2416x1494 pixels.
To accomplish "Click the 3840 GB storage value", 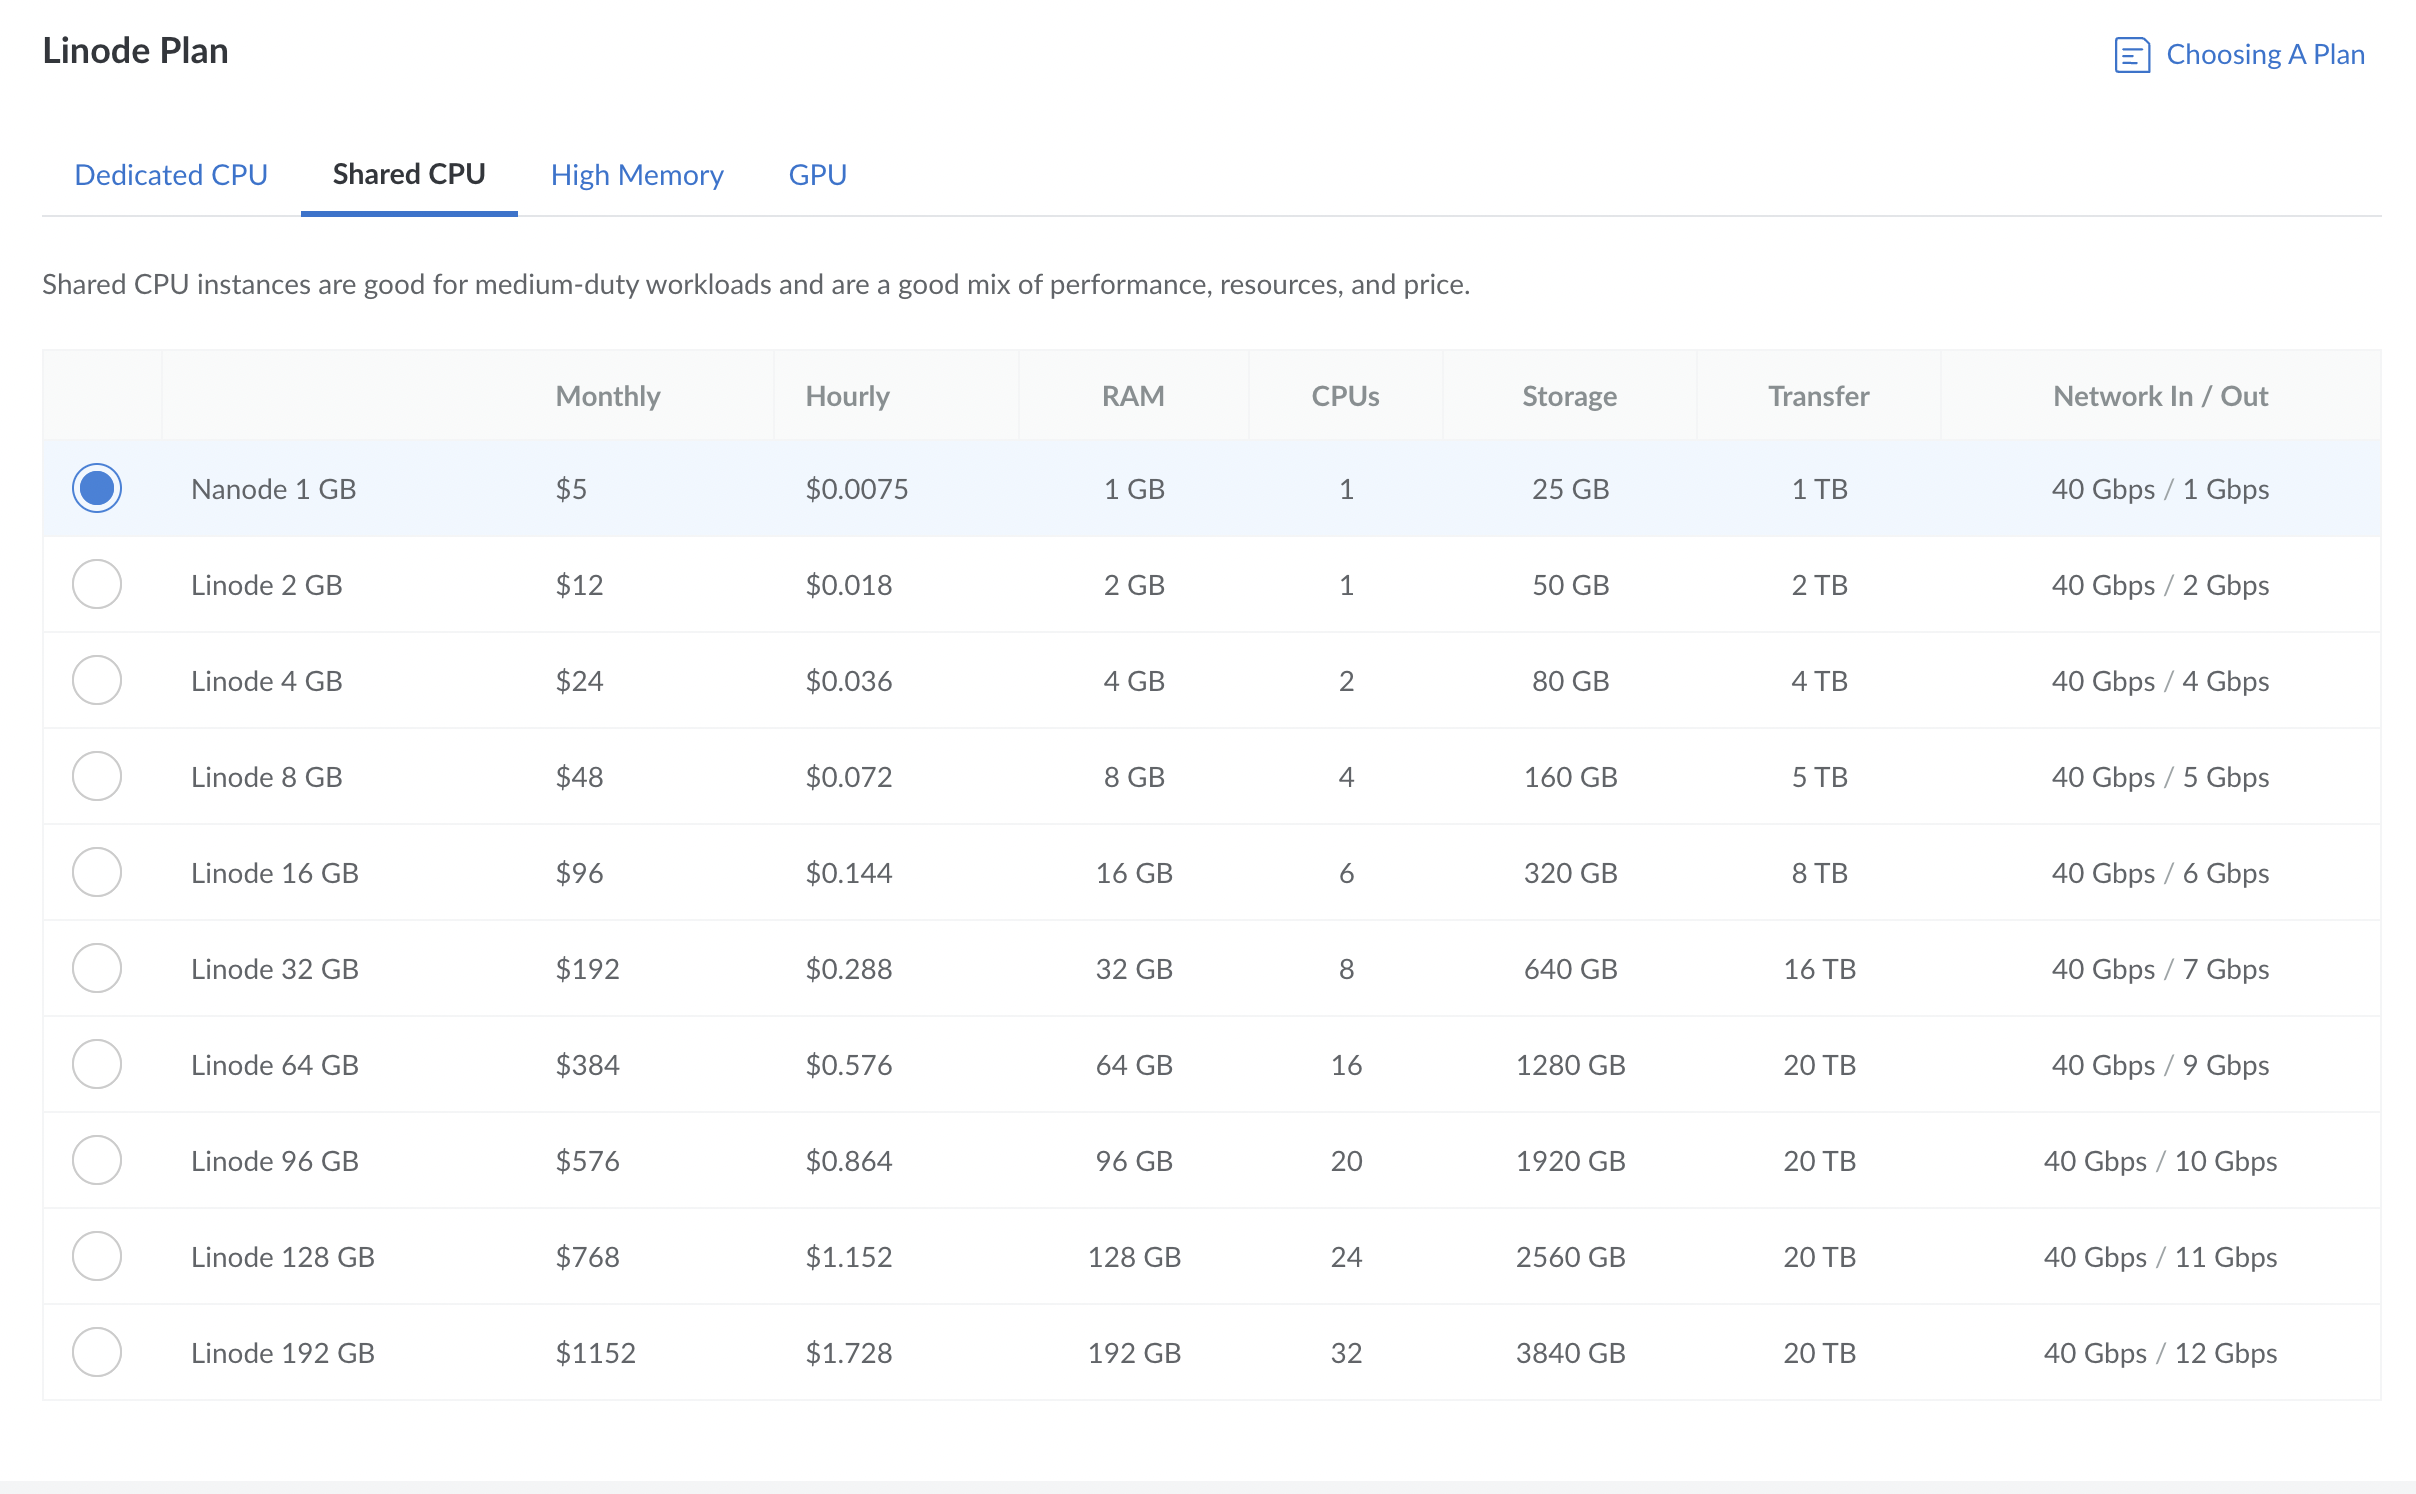I will (1570, 1353).
